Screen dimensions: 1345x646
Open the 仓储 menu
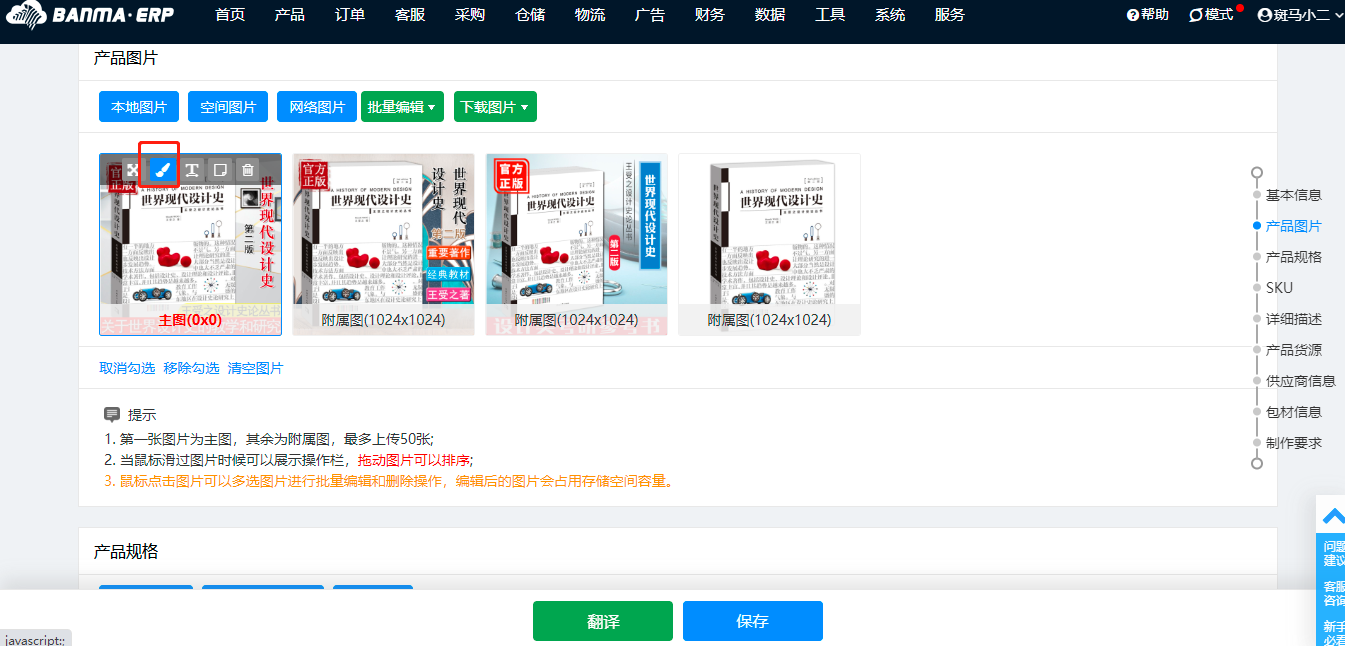[530, 15]
